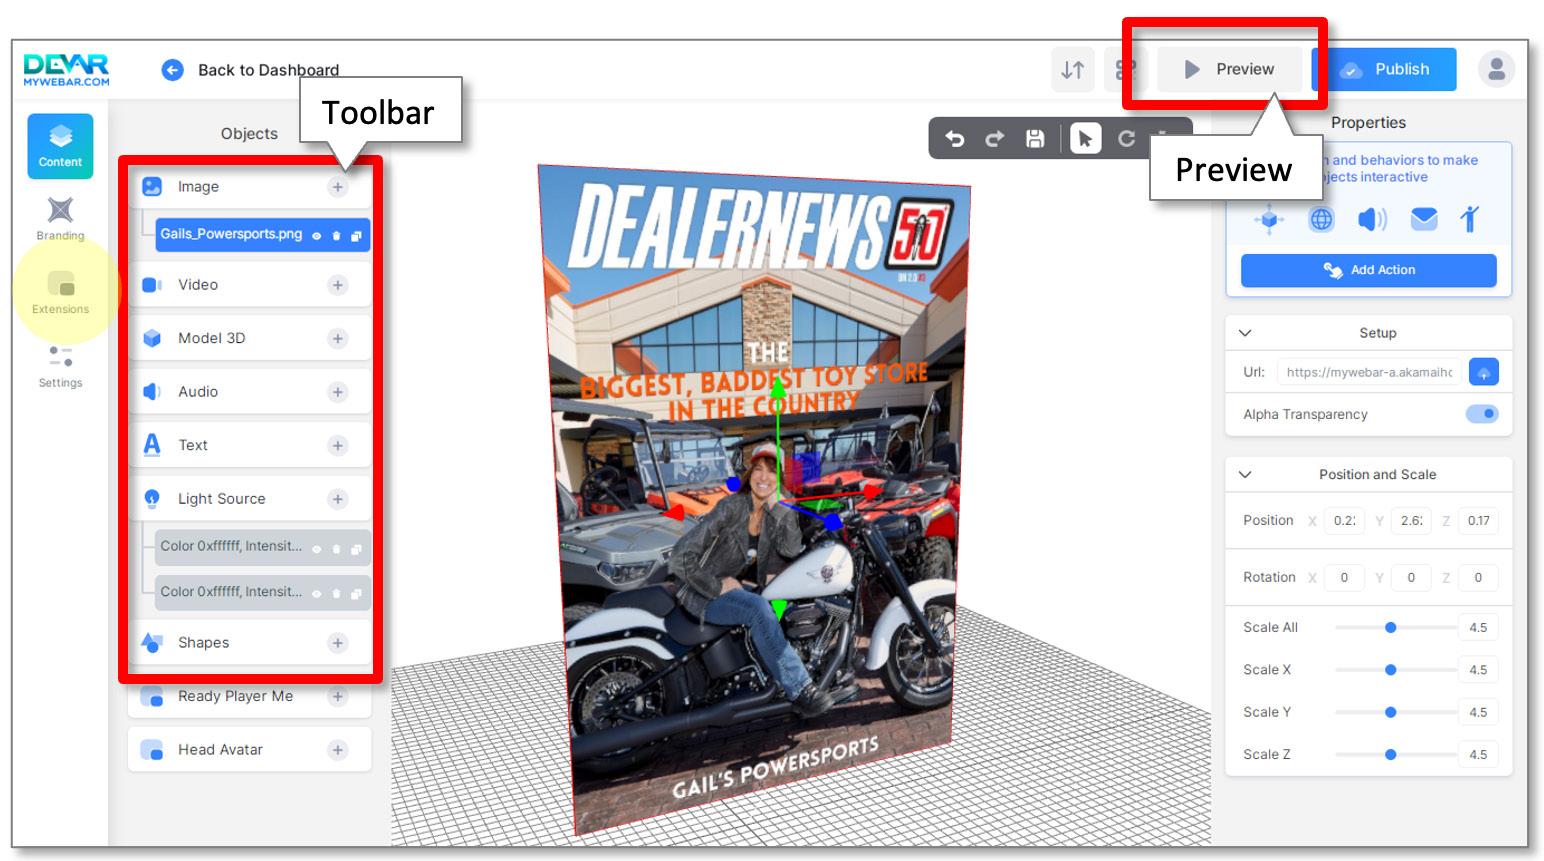Click the up-down arrows sort icon
The width and height of the screenshot is (1544, 861).
(x=1073, y=69)
